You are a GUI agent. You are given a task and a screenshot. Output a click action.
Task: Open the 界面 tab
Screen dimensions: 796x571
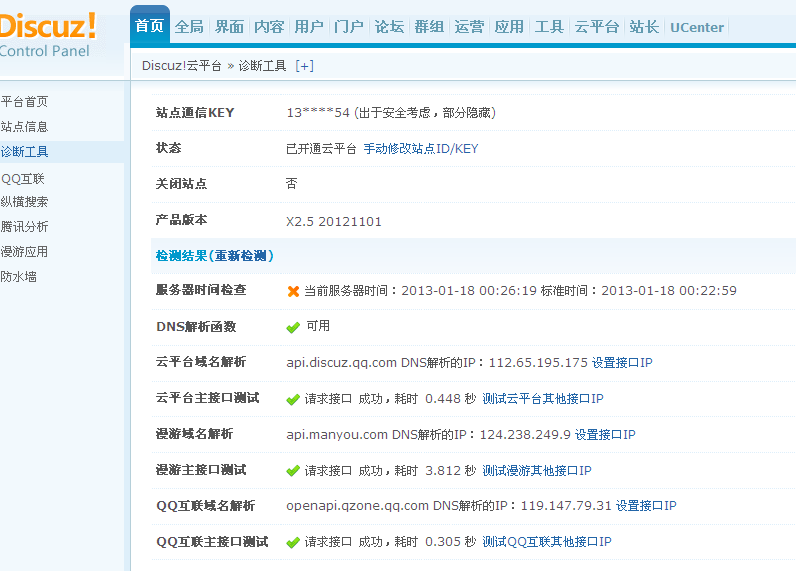pos(229,27)
